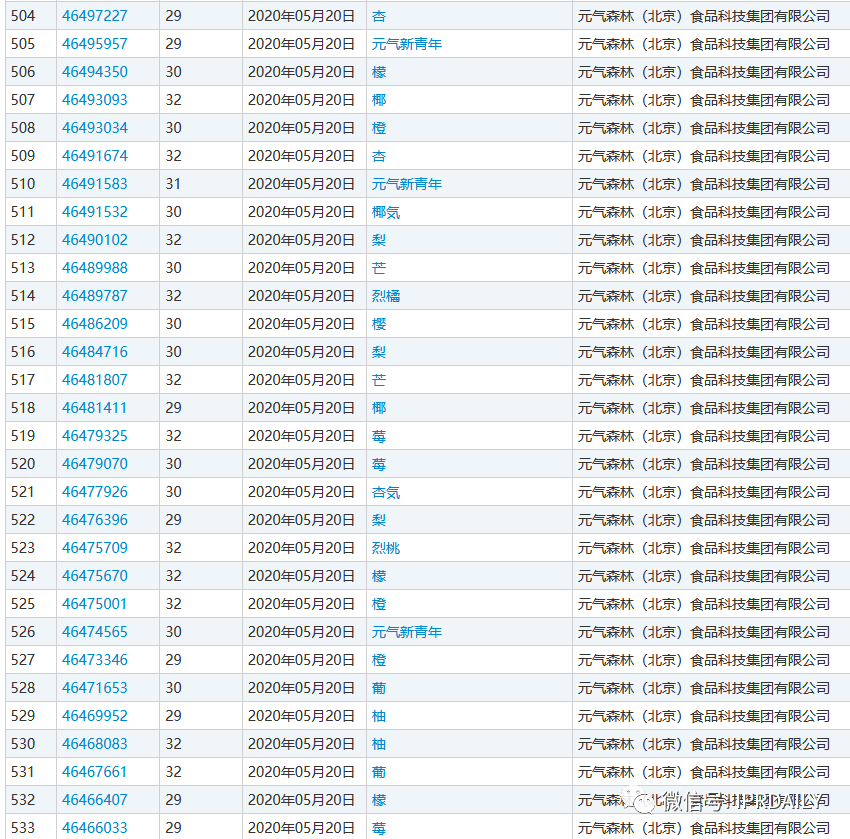Open trademark 芒 in row 513

(379, 268)
